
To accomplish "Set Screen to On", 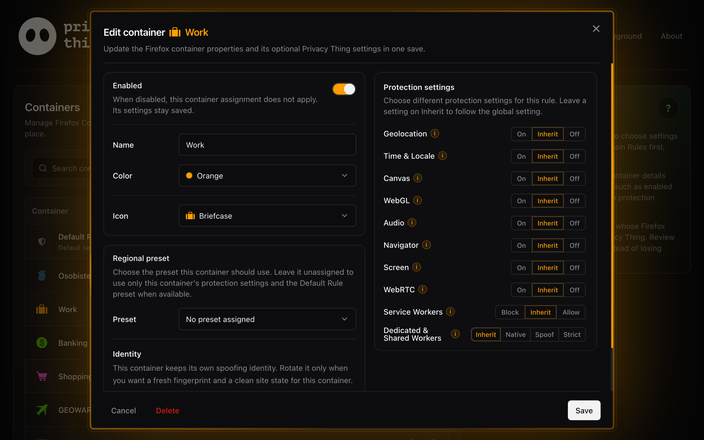I will tap(521, 268).
